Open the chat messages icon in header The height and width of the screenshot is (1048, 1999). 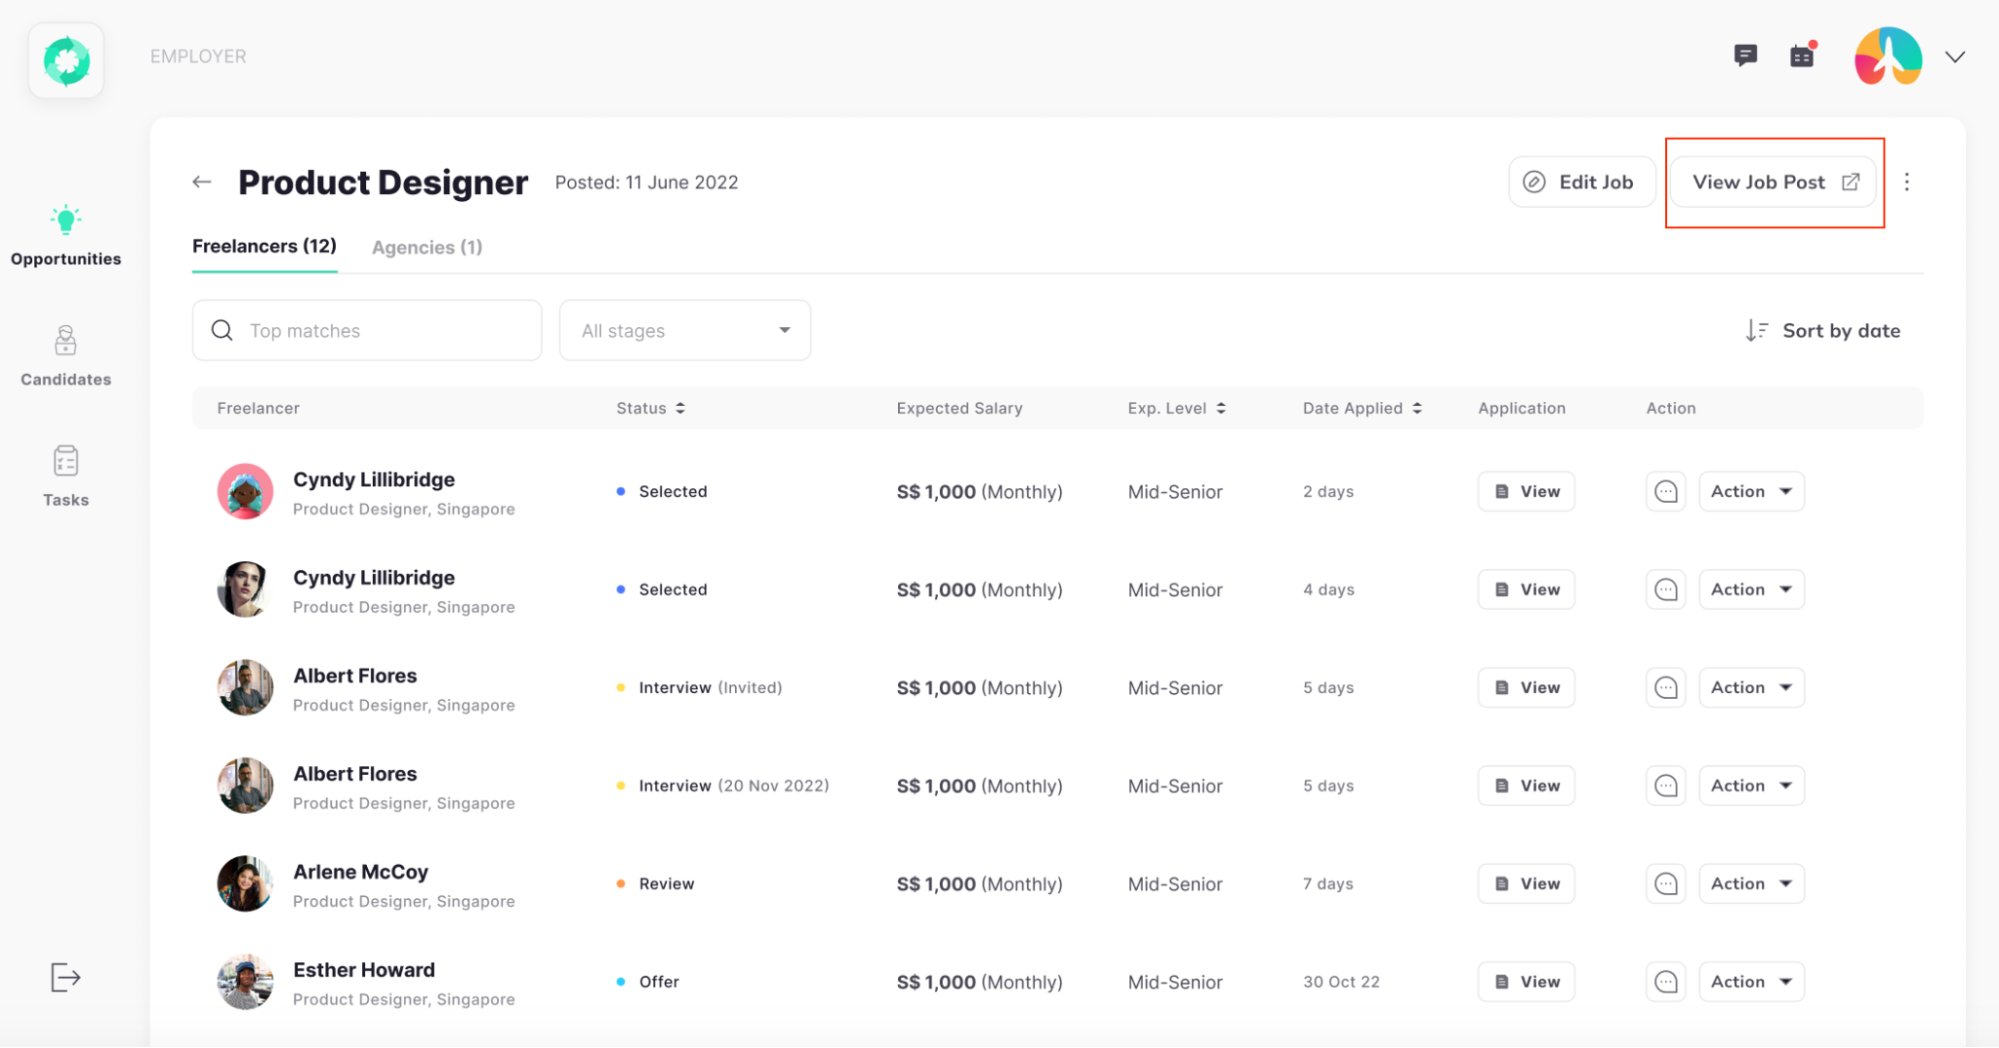coord(1745,56)
